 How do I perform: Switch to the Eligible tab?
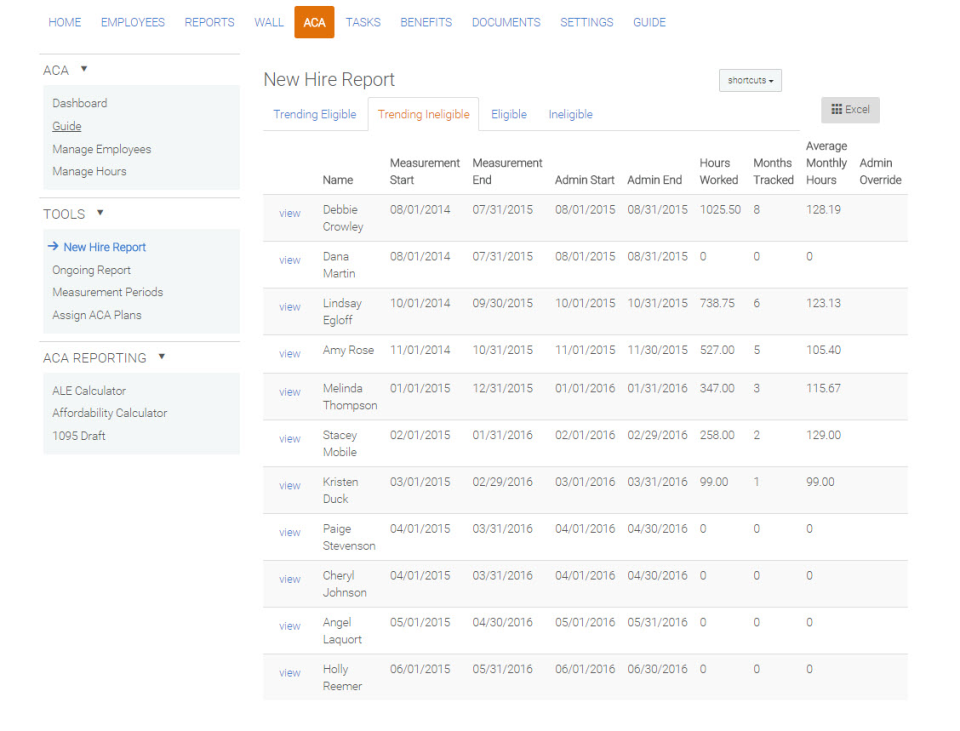pyautogui.click(x=509, y=114)
